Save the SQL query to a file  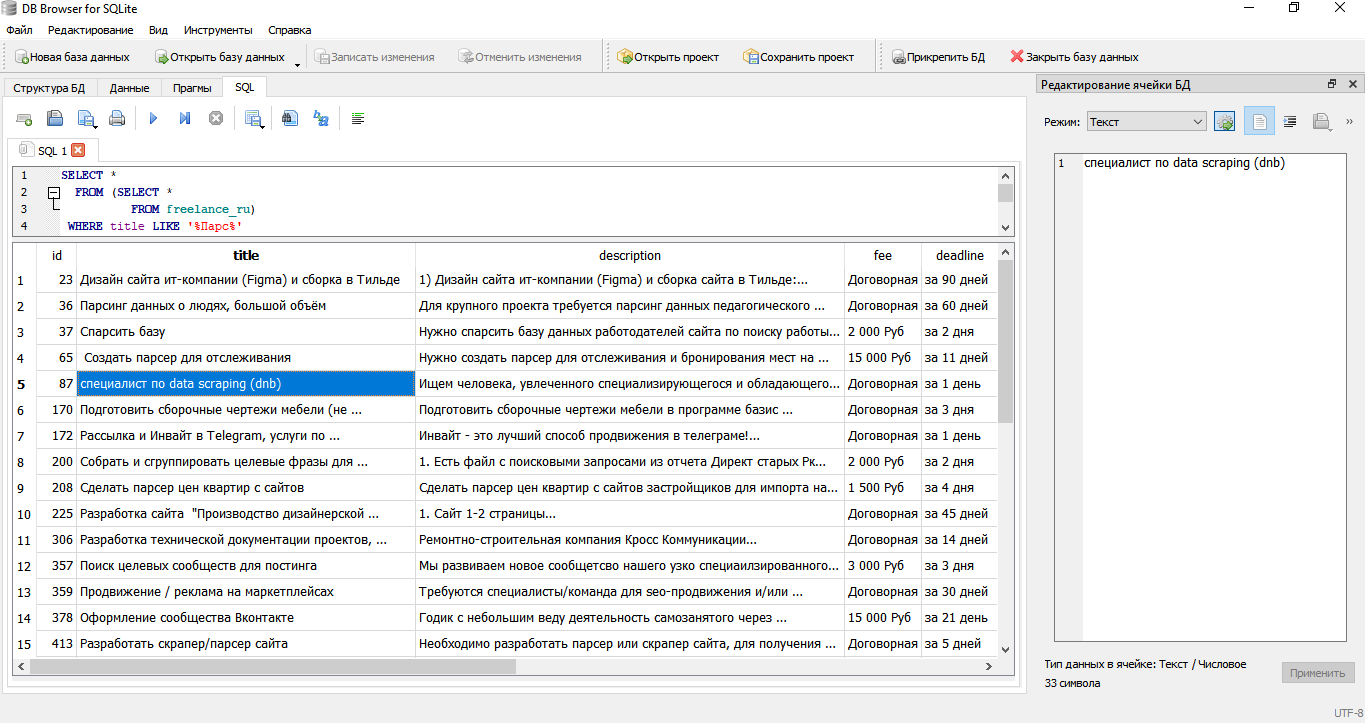tap(87, 118)
